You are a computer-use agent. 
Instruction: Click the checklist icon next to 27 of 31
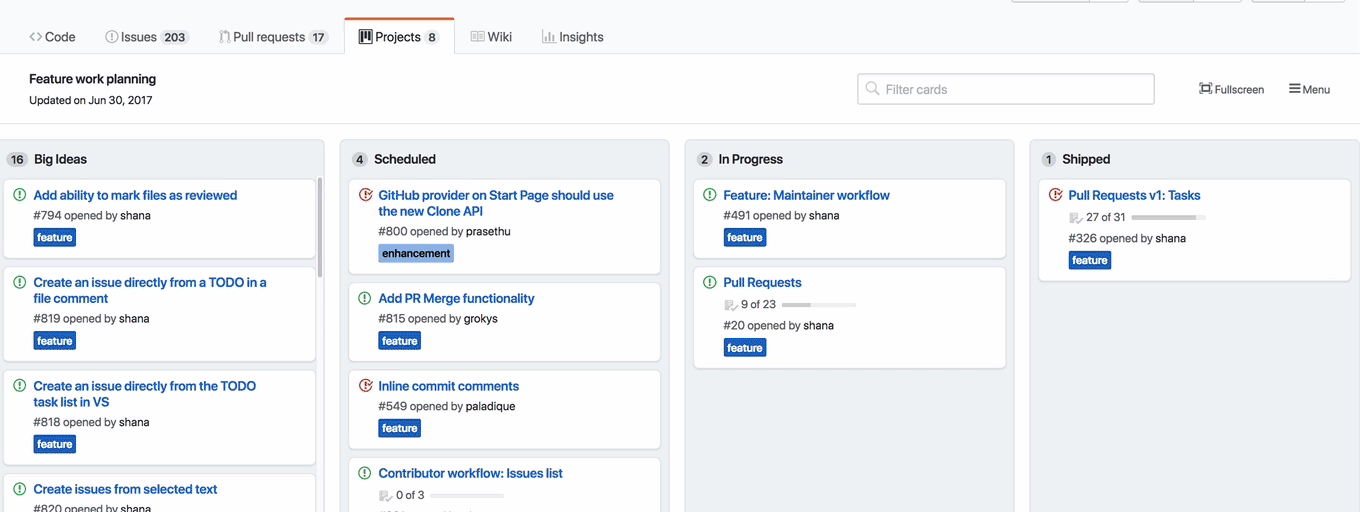click(1075, 218)
